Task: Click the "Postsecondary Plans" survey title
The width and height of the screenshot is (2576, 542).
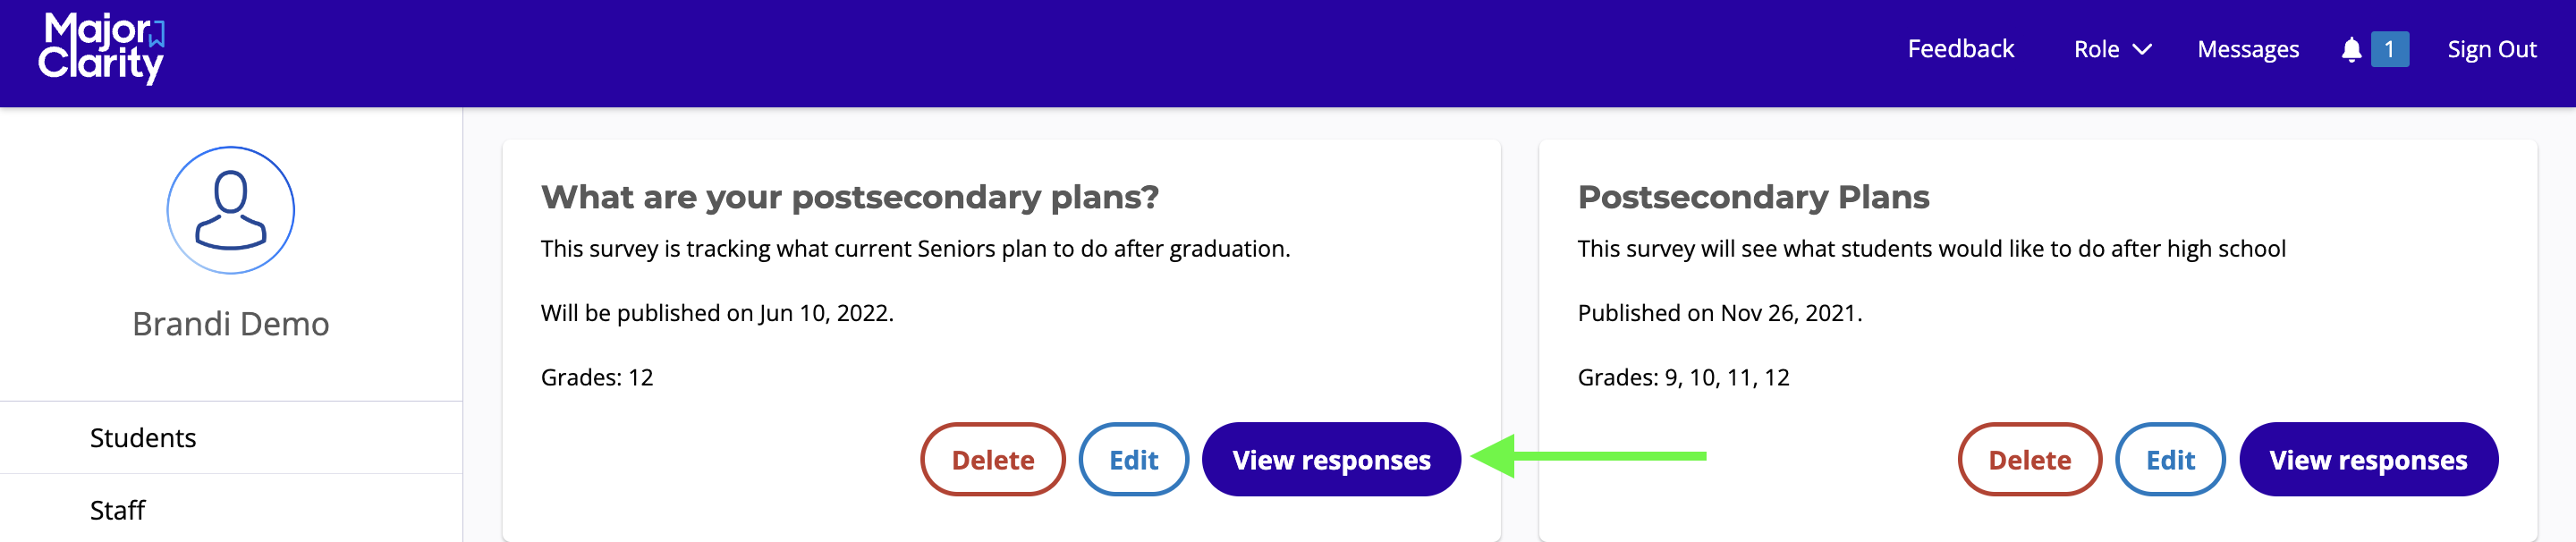Action: click(1753, 197)
